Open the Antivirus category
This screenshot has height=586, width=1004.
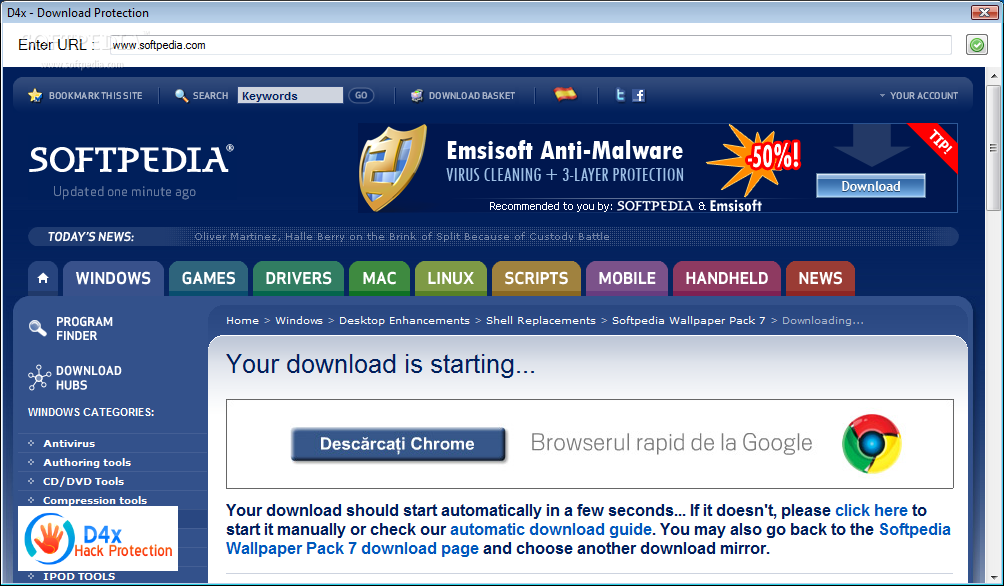pos(69,443)
